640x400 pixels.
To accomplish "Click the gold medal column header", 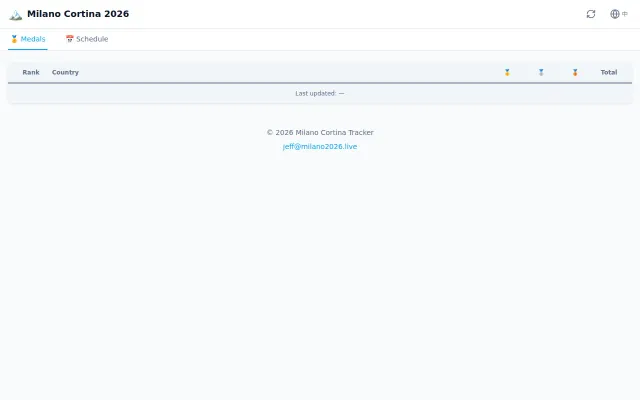I will point(507,72).
